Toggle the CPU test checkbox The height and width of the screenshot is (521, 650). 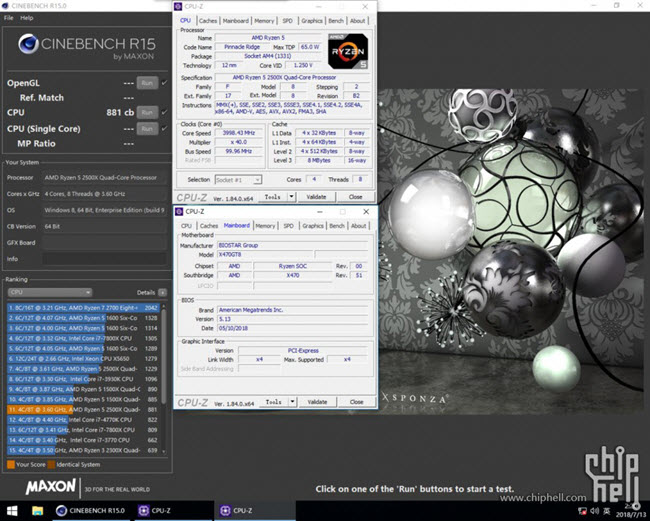tap(165, 113)
